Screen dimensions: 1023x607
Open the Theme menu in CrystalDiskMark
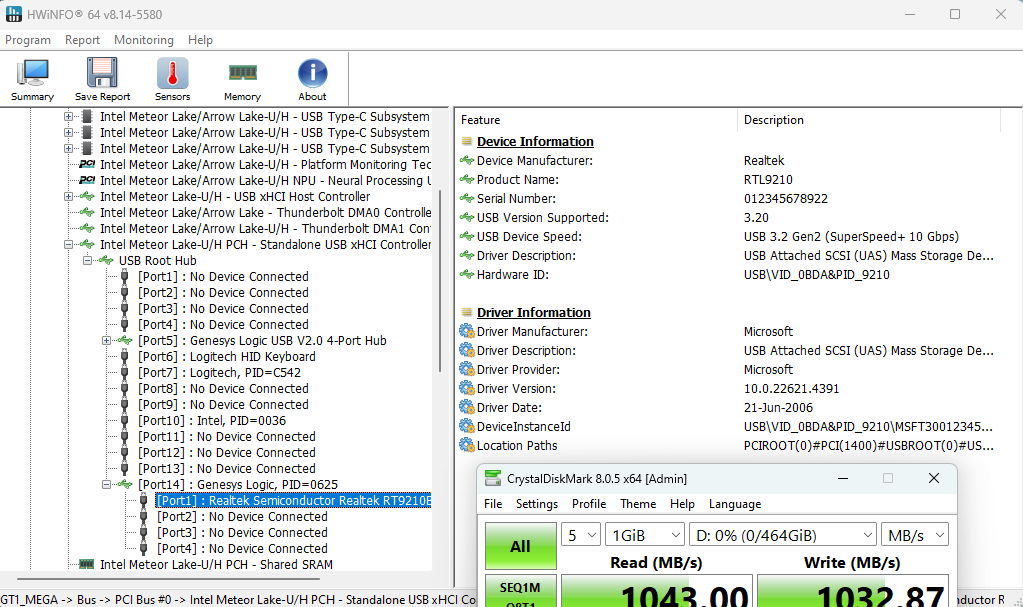638,504
